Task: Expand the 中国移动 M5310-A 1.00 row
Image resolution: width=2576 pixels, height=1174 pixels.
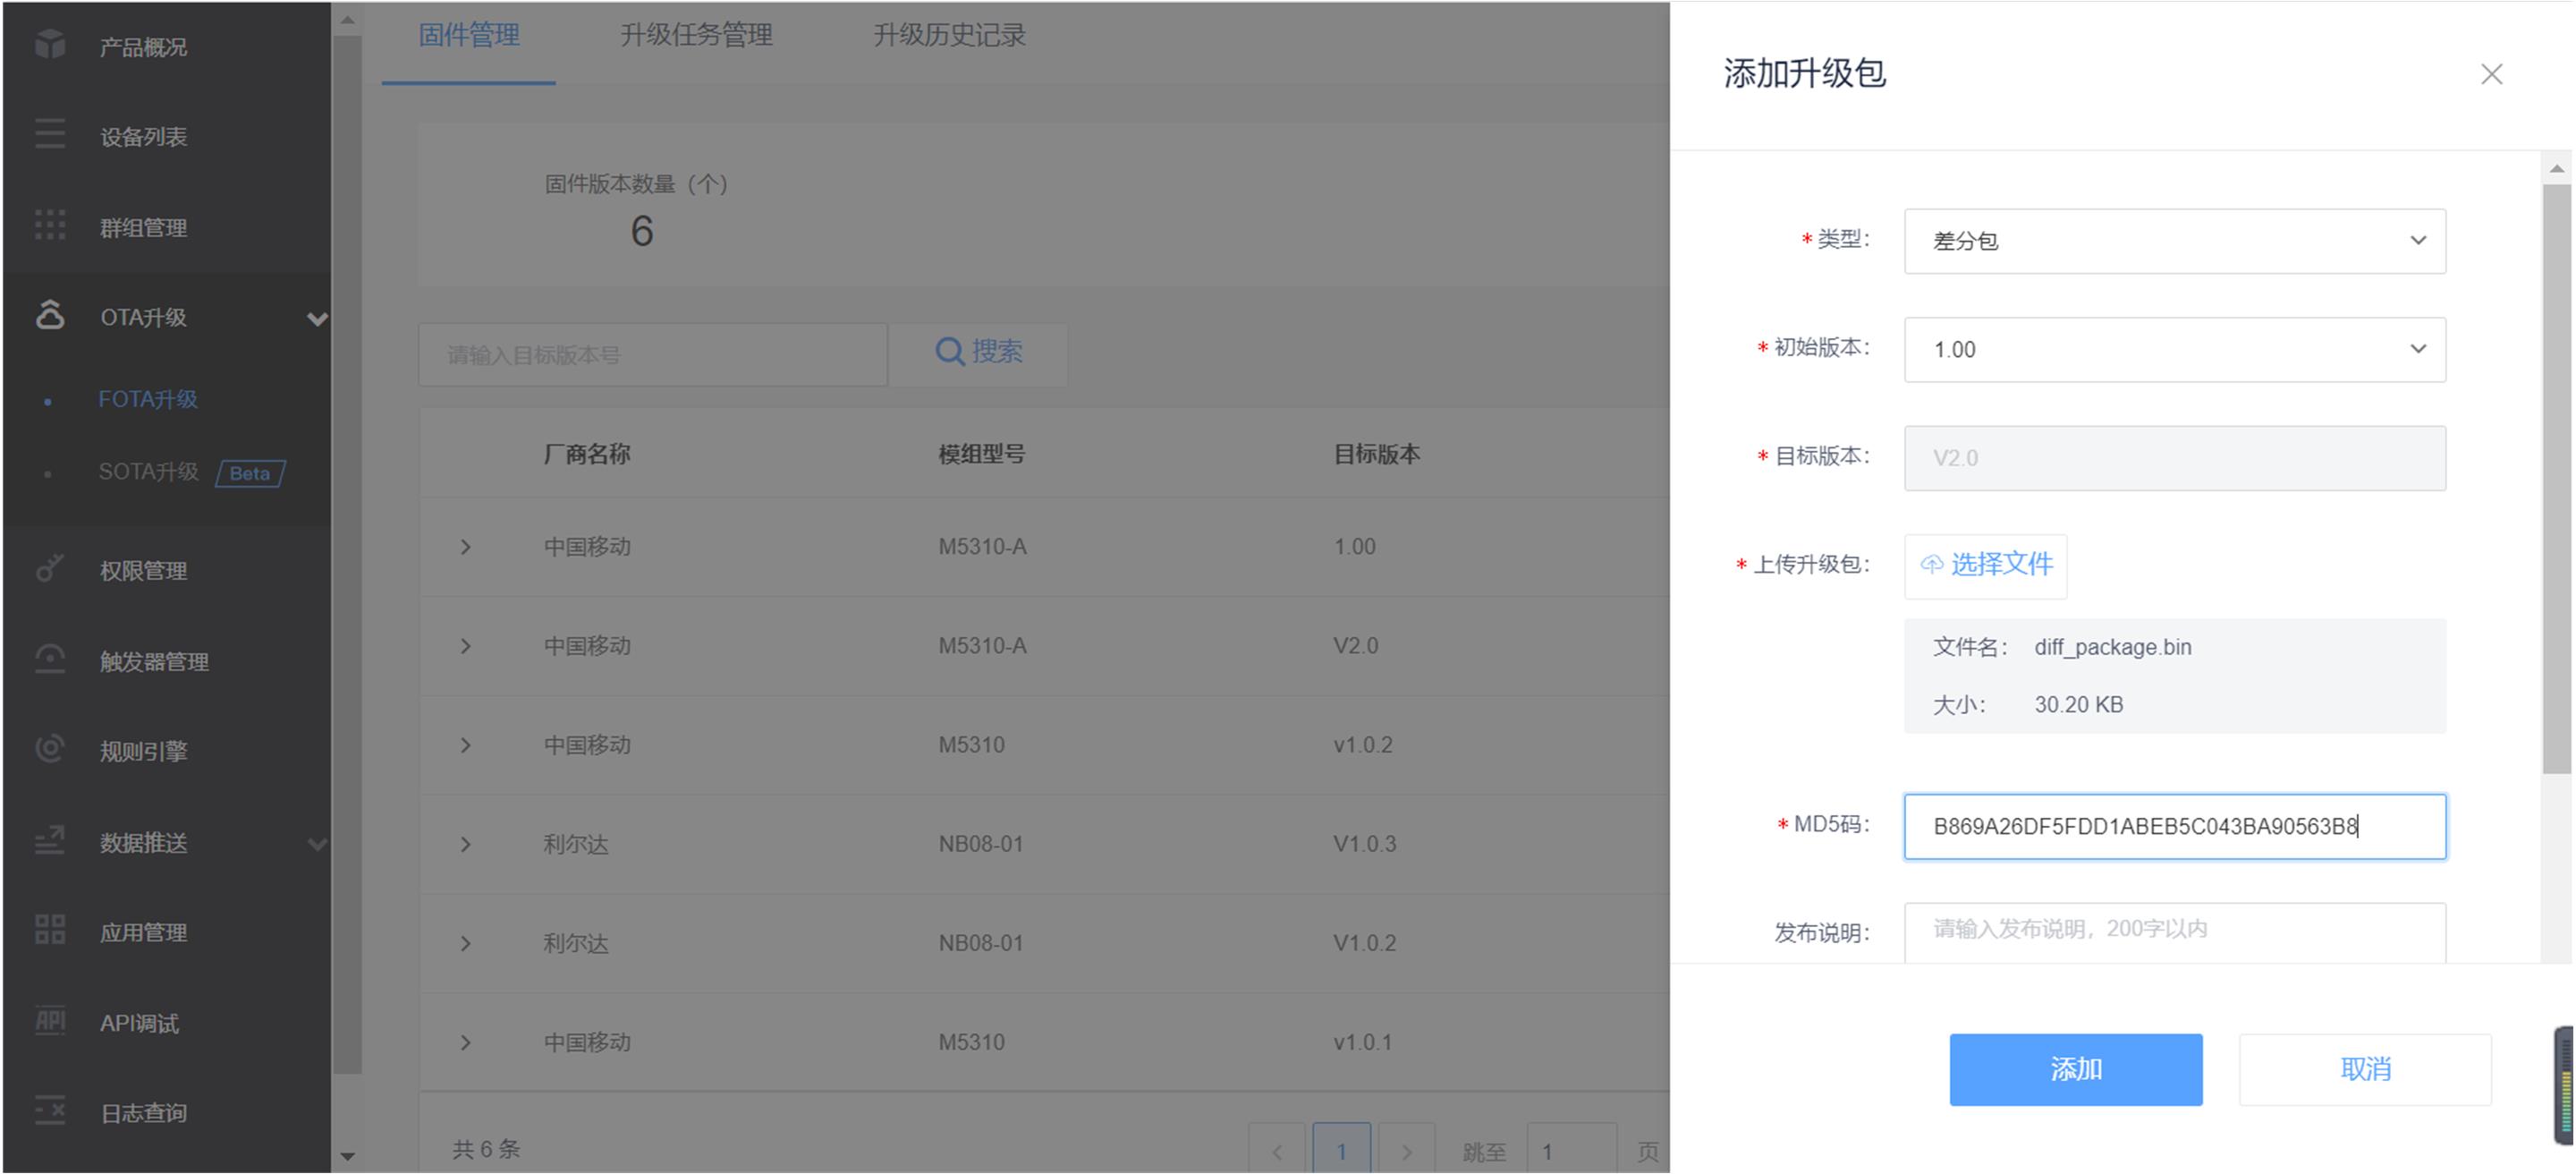Action: 465,547
